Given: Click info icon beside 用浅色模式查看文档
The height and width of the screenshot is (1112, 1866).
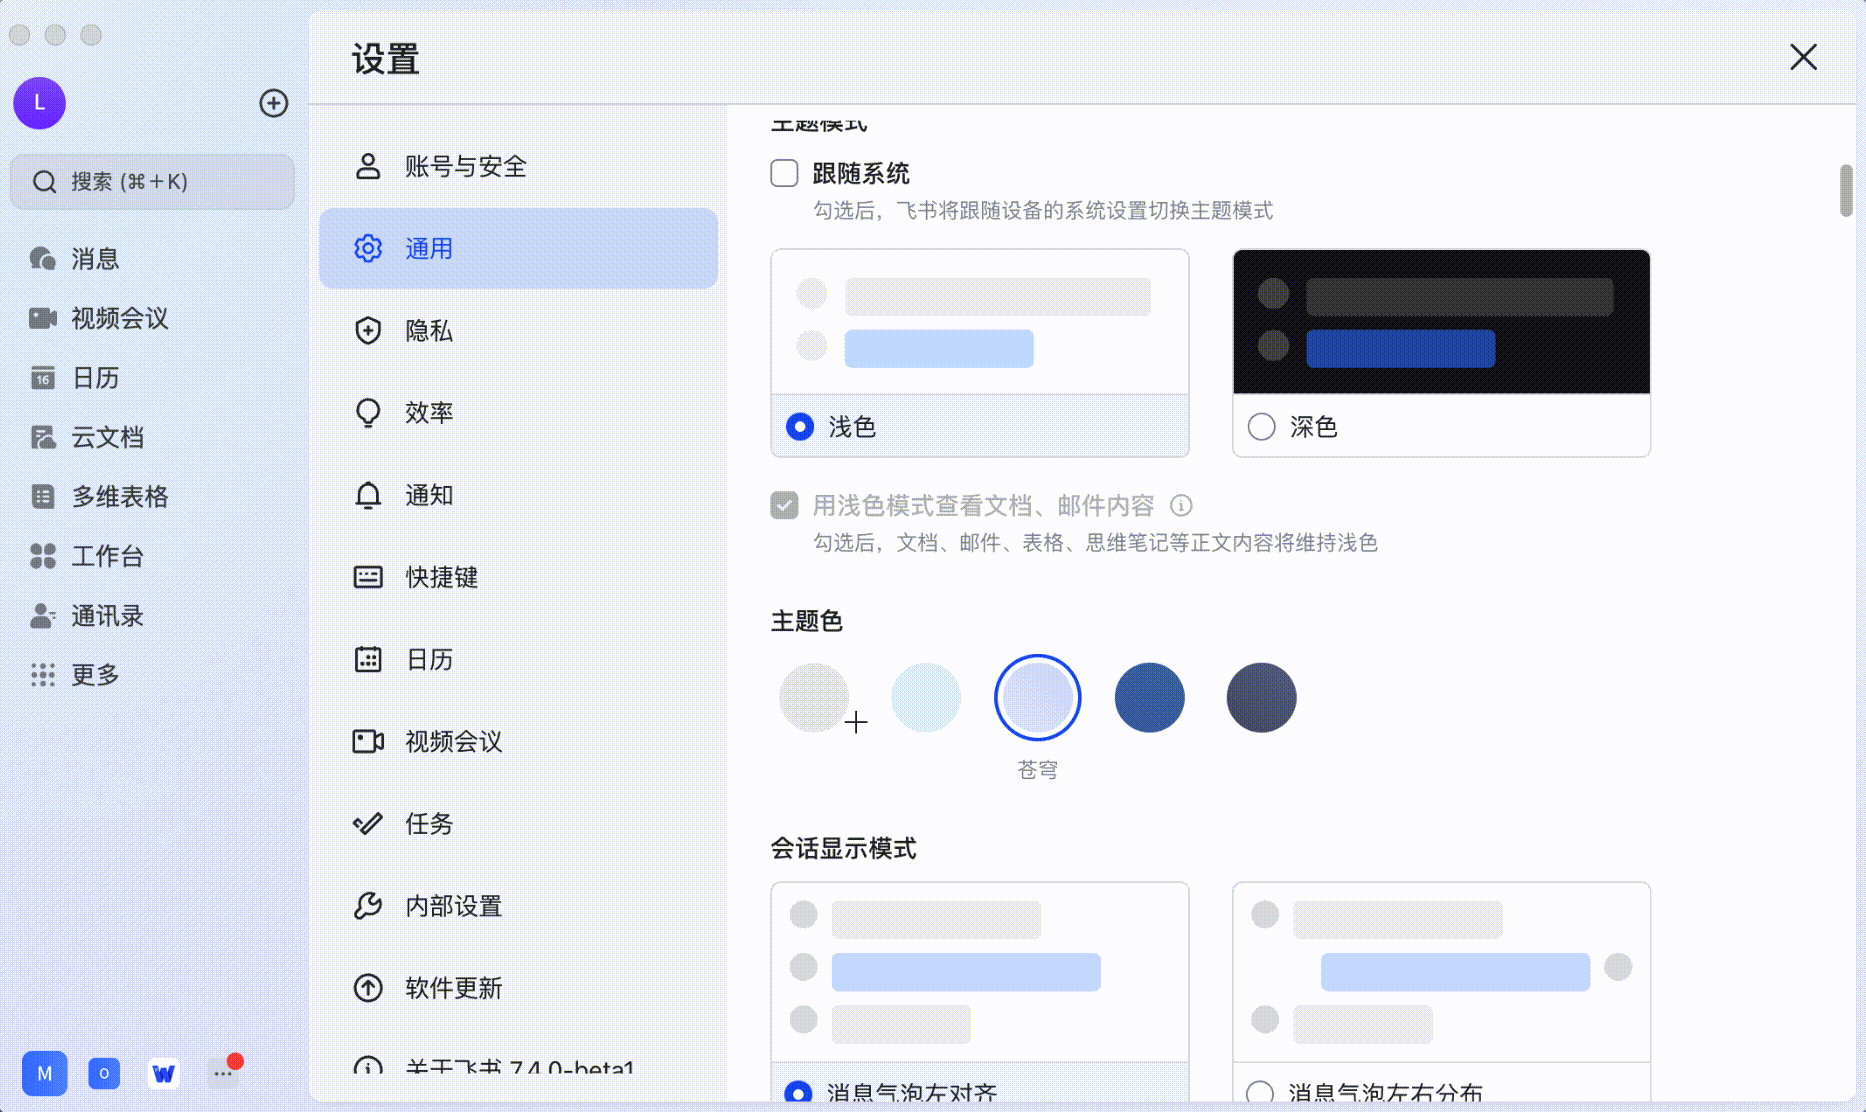Looking at the screenshot, I should tap(1181, 505).
